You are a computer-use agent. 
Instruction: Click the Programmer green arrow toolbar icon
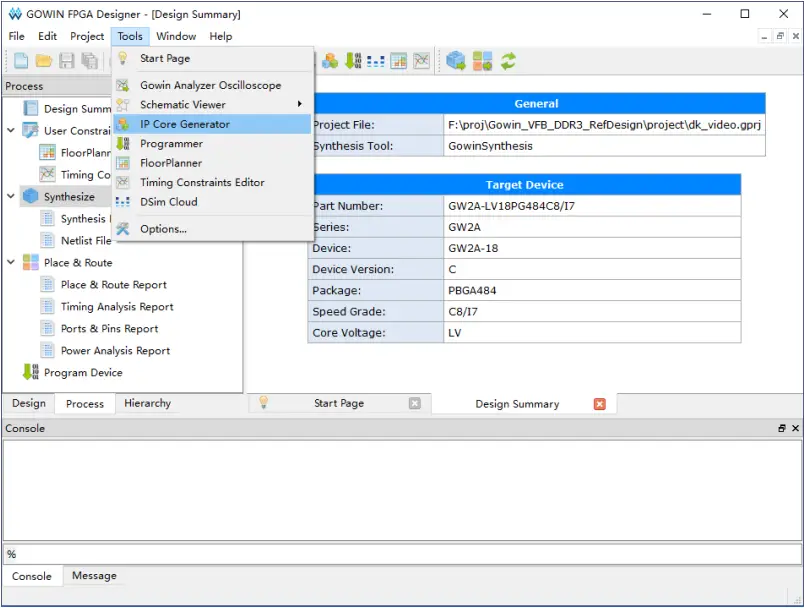(x=352, y=61)
